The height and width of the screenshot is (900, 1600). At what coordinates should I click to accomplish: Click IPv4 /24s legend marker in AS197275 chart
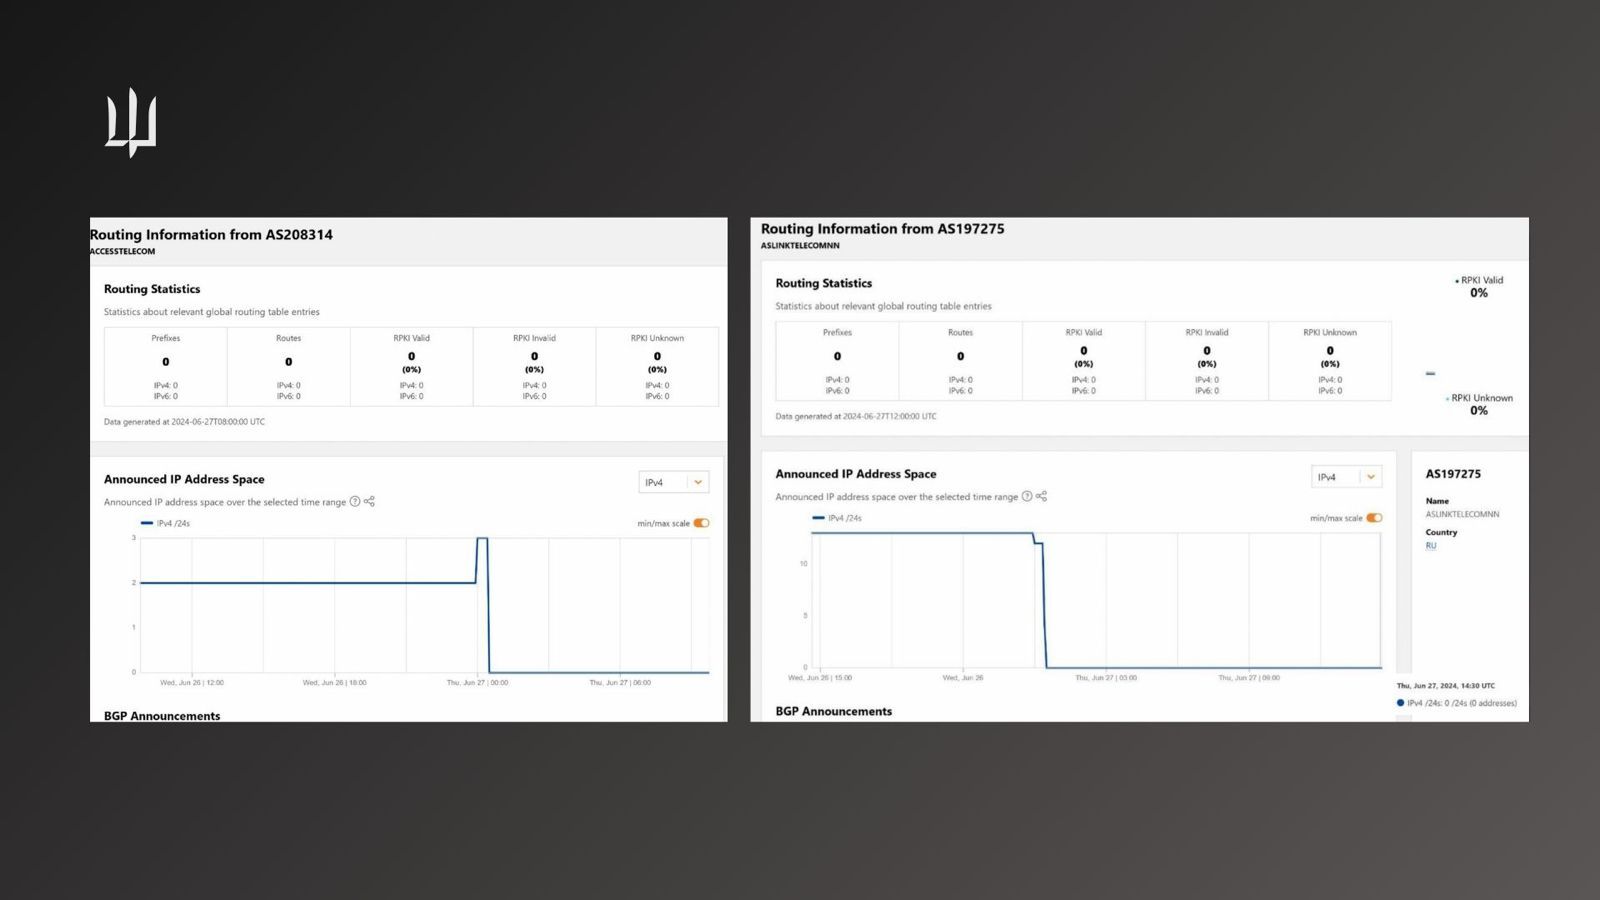[819, 518]
